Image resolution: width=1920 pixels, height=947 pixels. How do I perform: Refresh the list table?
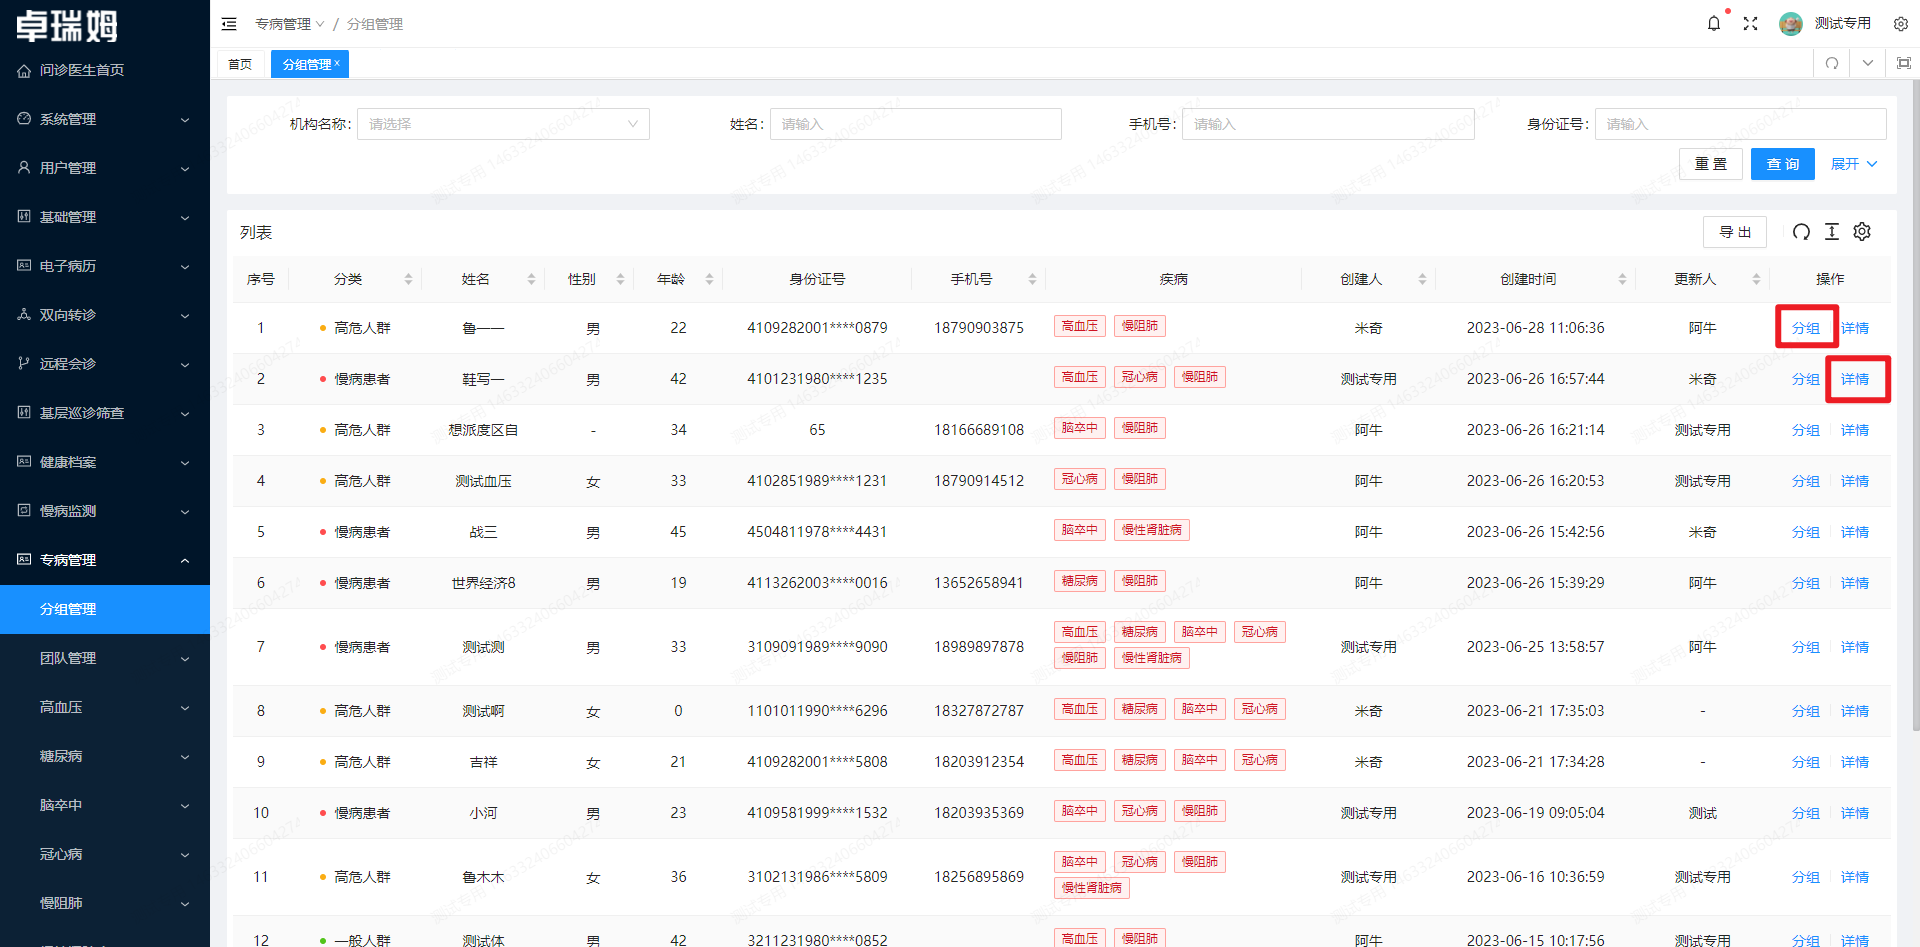(x=1801, y=232)
